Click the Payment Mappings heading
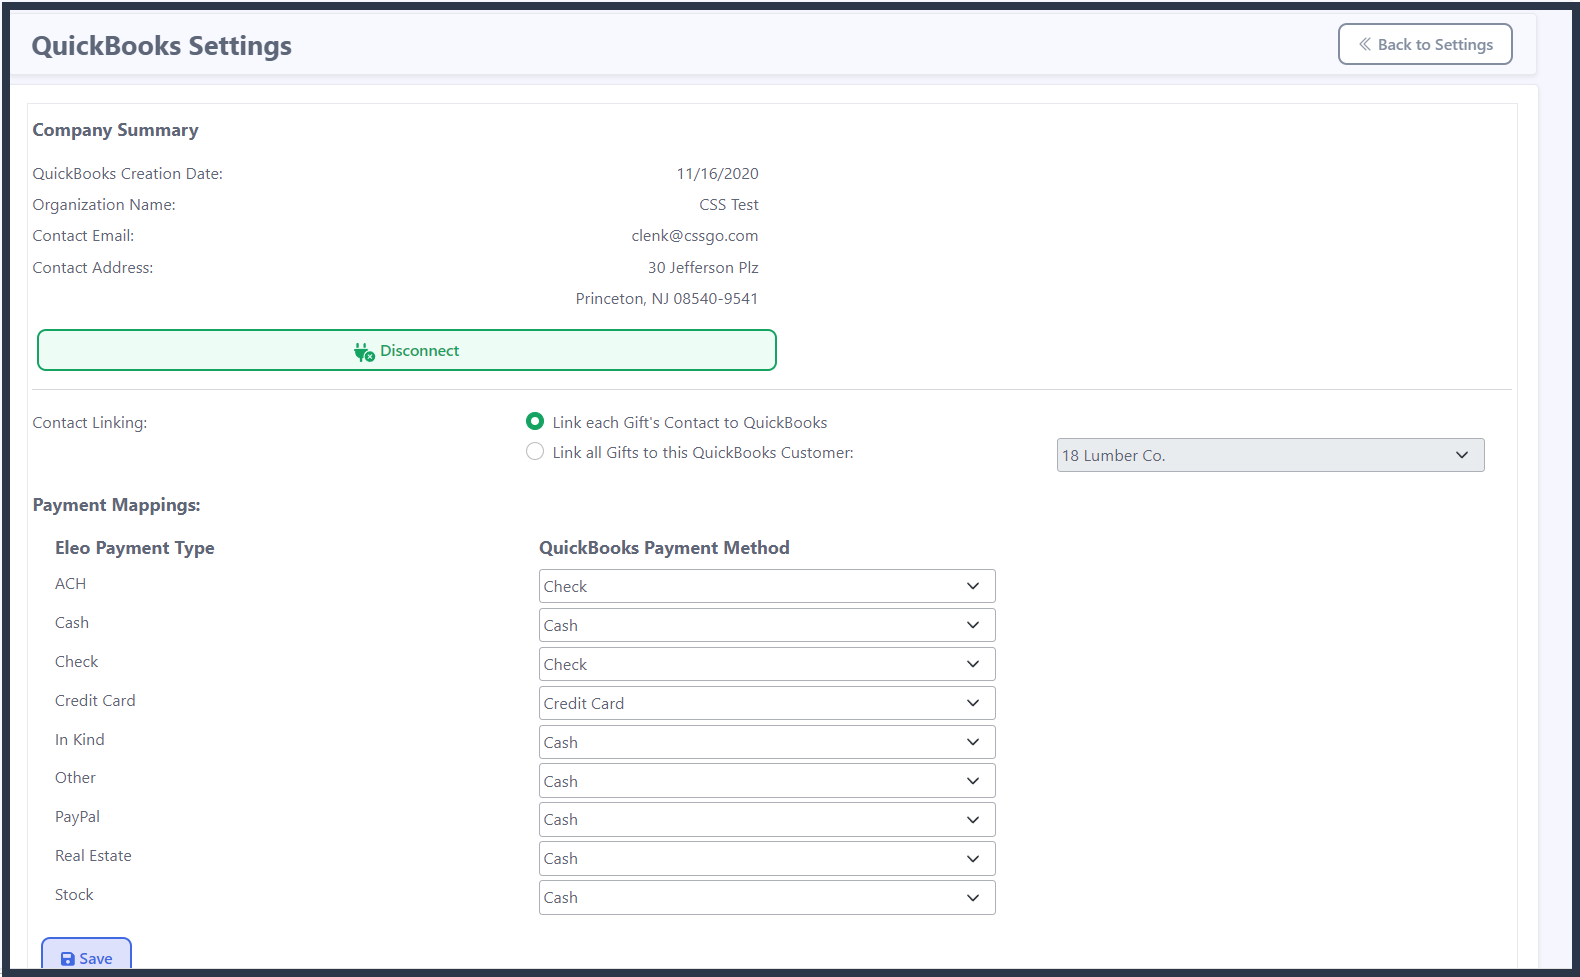 pos(117,505)
